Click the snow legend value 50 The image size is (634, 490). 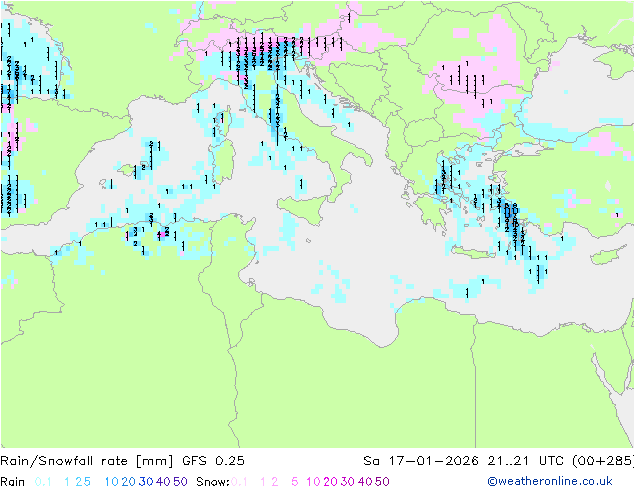[x=382, y=482]
